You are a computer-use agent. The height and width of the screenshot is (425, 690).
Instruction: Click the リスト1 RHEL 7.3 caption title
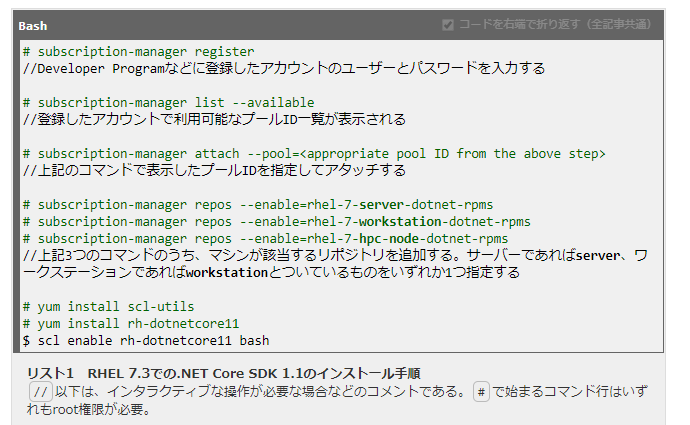(x=224, y=374)
